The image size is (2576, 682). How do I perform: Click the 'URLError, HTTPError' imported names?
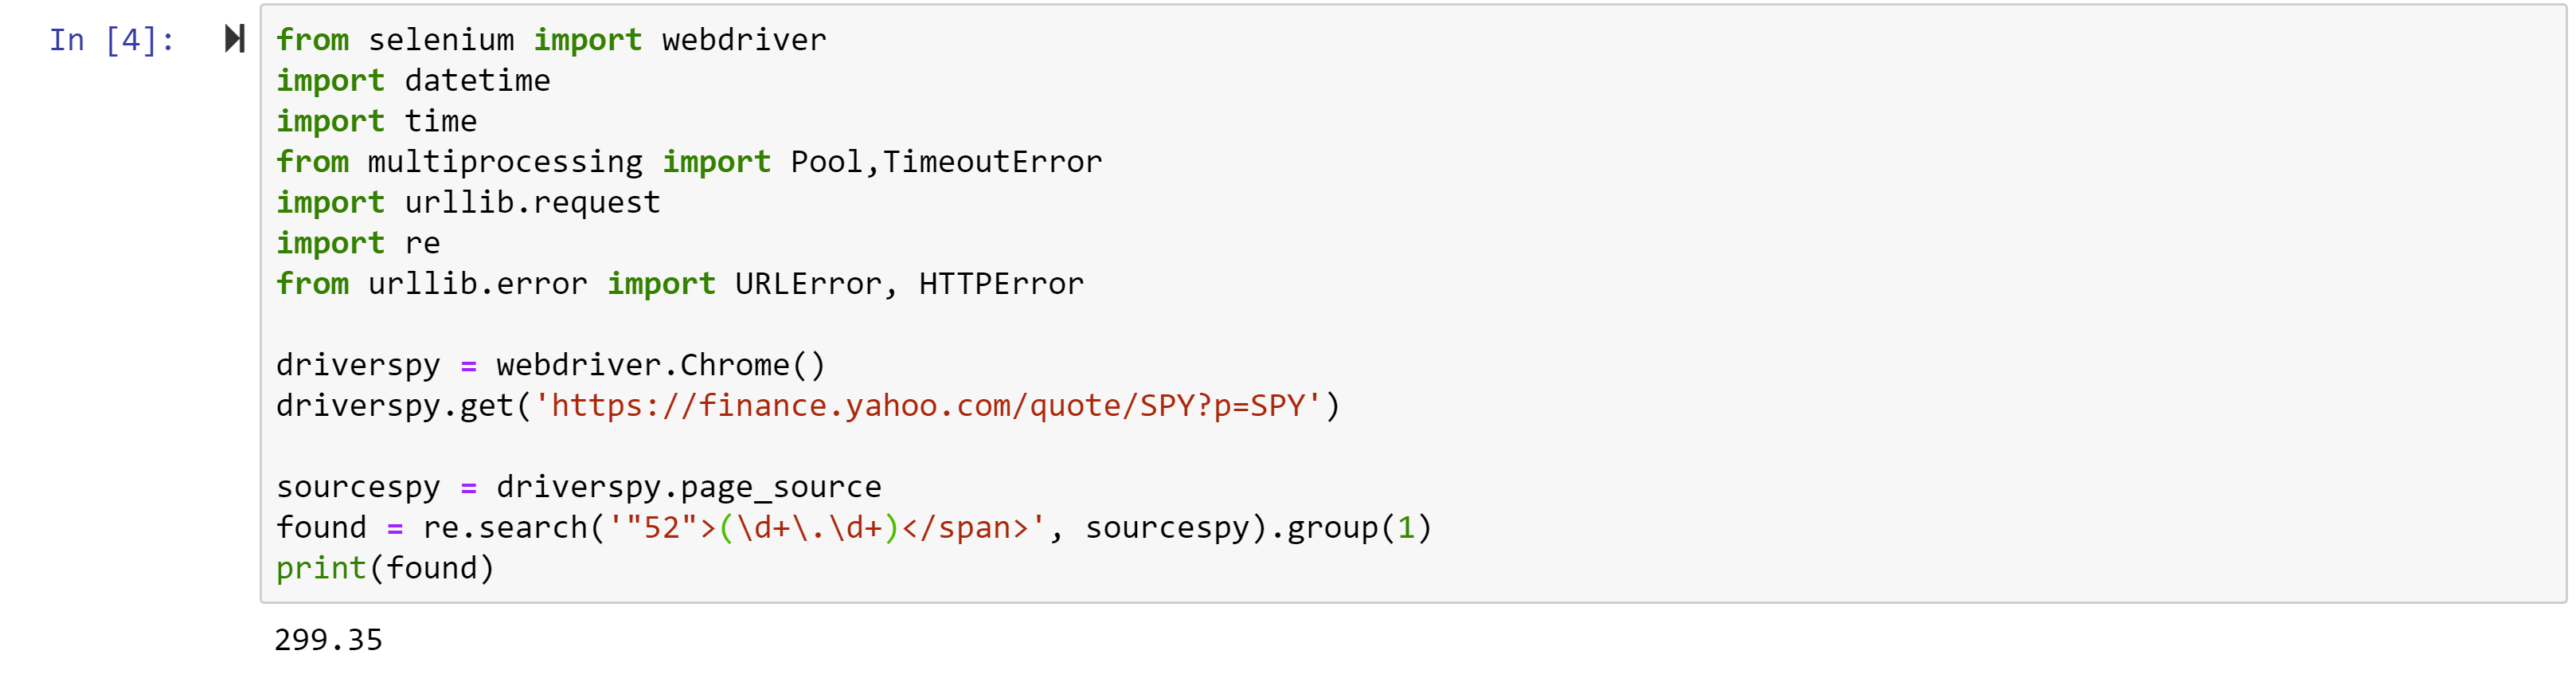[909, 284]
